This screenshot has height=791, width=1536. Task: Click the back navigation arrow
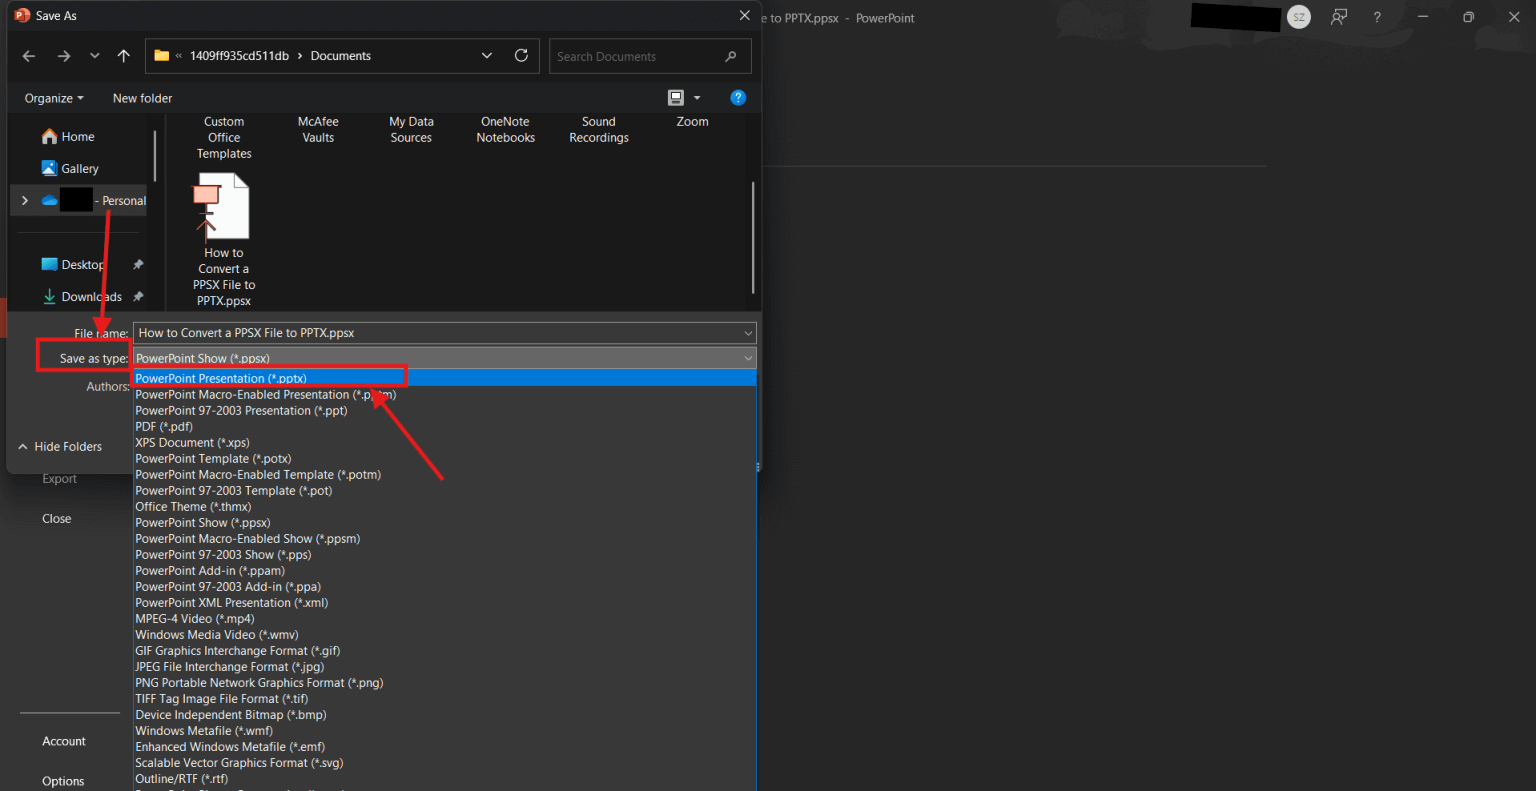click(28, 56)
